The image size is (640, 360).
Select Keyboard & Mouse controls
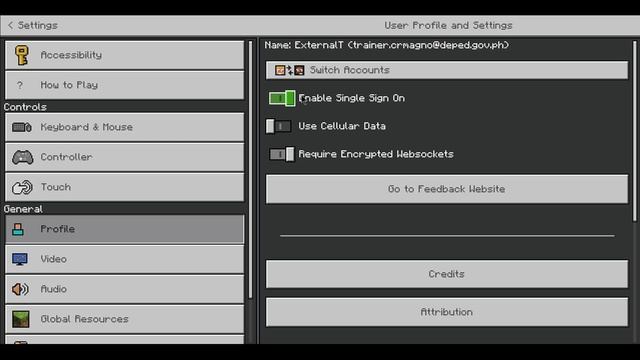[124, 127]
